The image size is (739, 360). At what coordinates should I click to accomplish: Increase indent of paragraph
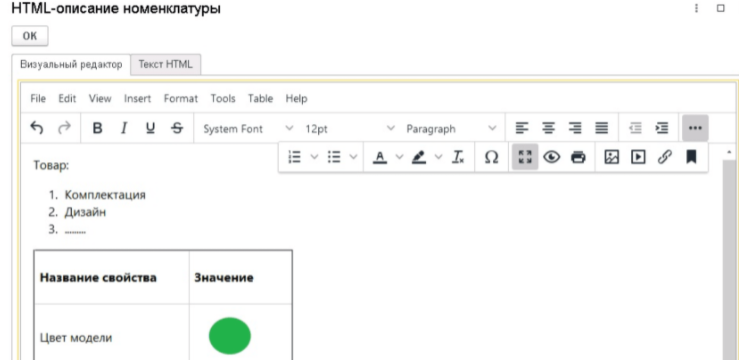click(662, 128)
